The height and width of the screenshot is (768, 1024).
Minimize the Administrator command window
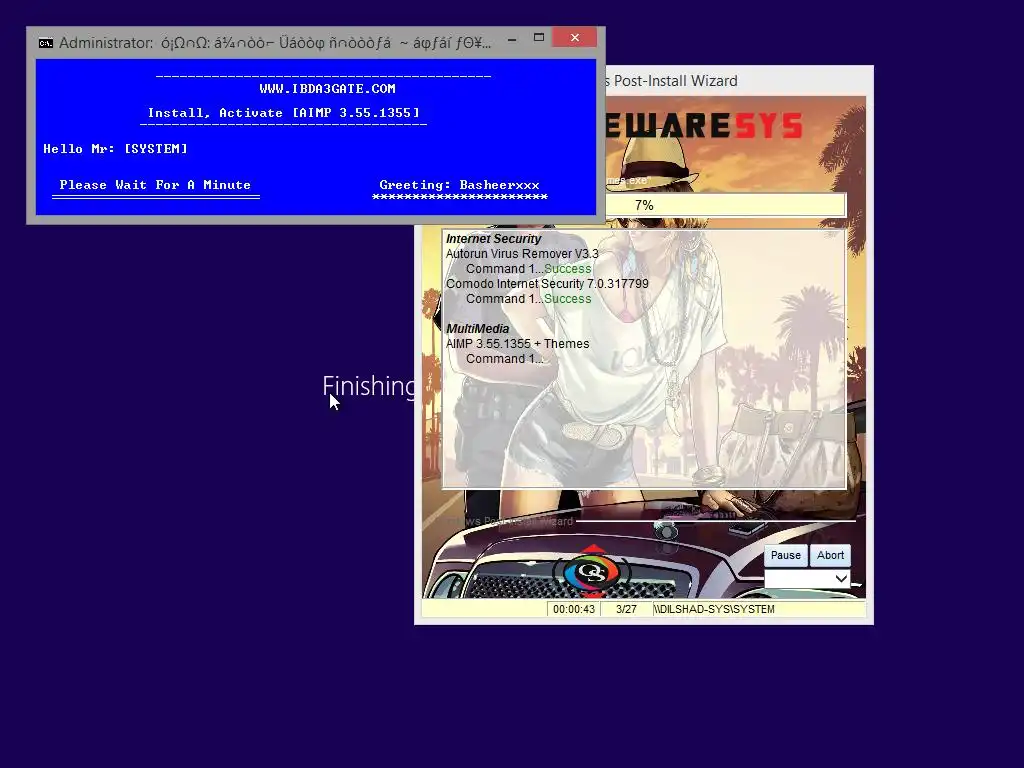pyautogui.click(x=513, y=39)
